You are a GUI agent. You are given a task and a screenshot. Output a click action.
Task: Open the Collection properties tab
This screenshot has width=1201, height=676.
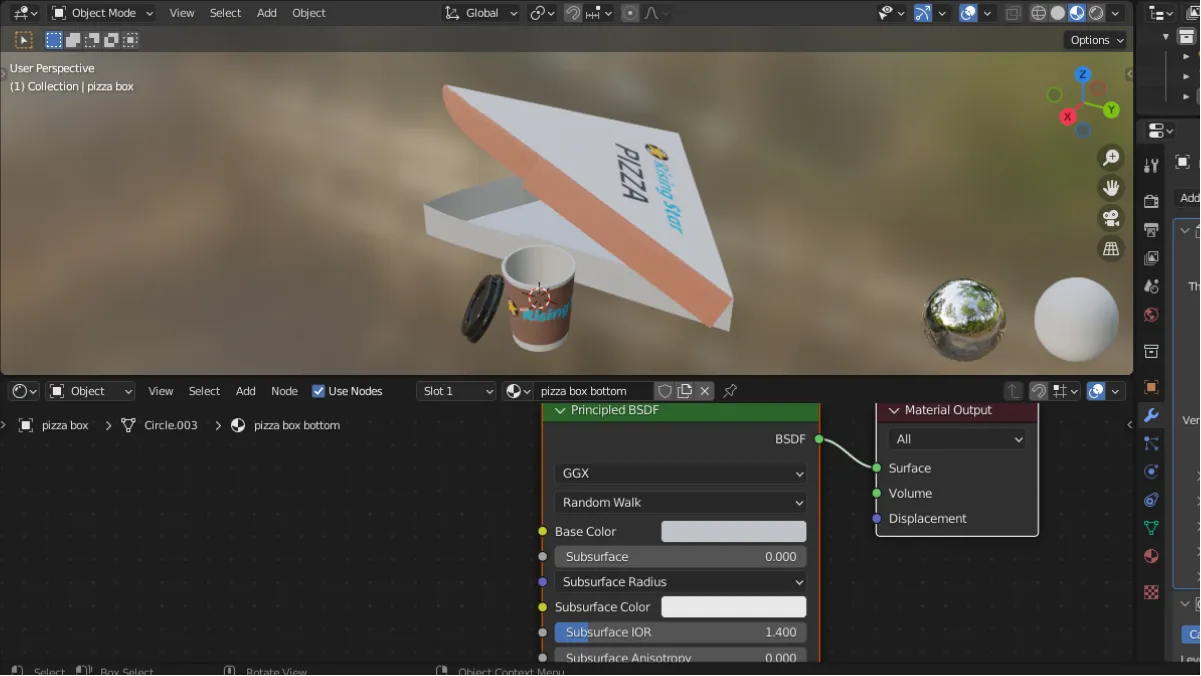tap(1151, 351)
